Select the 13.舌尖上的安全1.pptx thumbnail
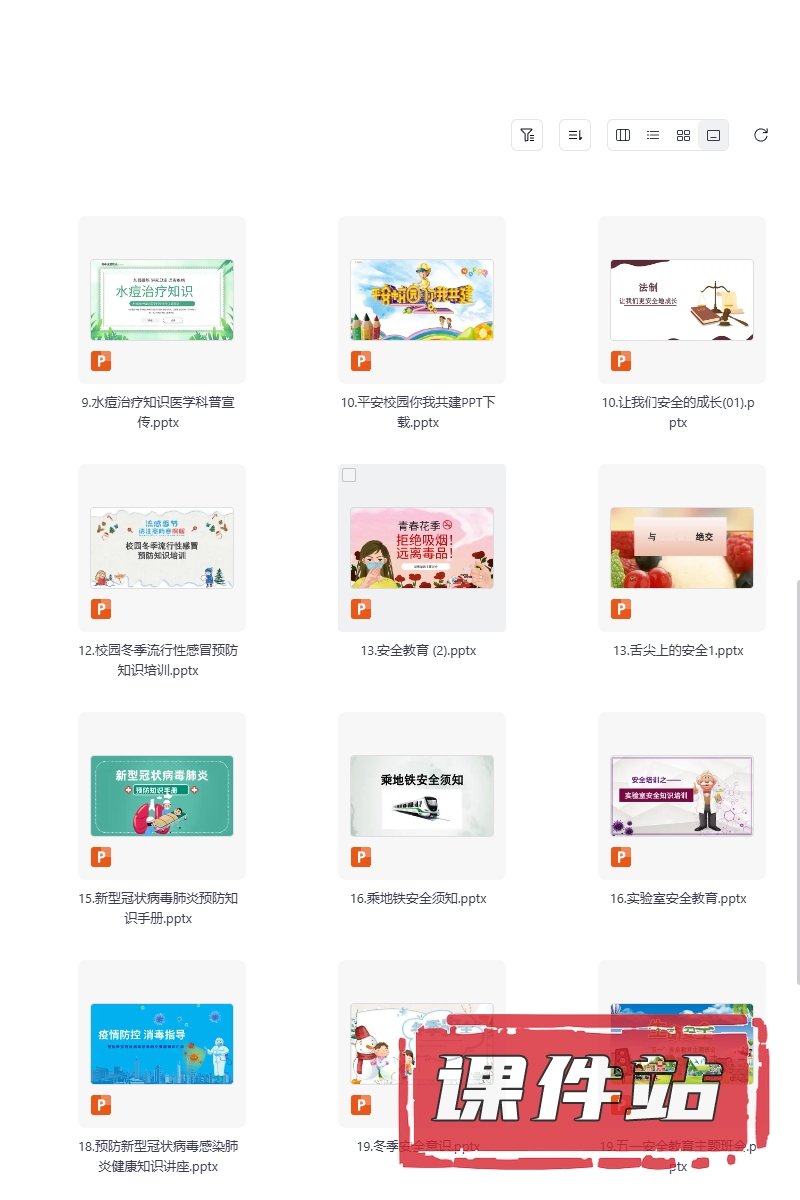800x1200 pixels. tap(682, 548)
